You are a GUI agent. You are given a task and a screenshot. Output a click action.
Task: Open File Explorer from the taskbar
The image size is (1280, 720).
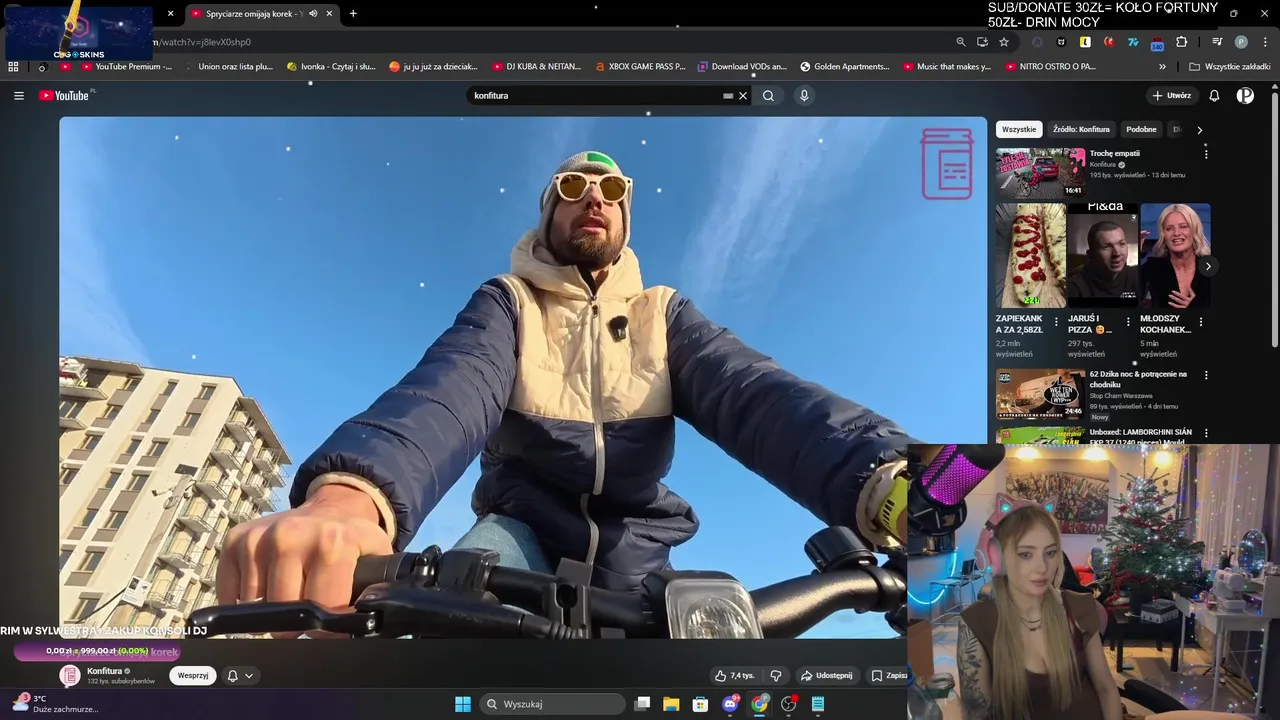point(671,704)
